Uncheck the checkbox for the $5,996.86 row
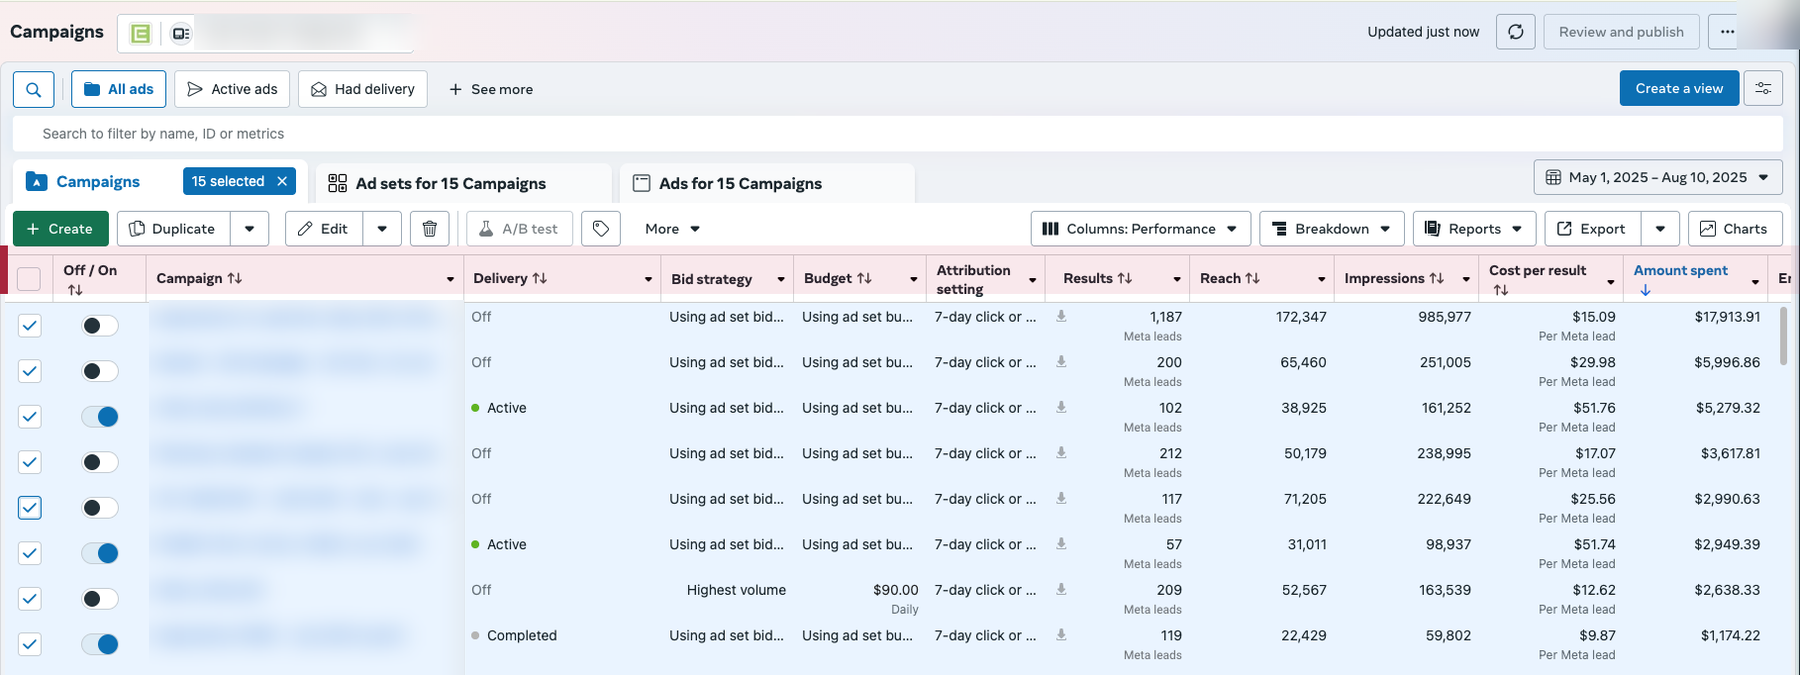This screenshot has width=1800, height=675. [x=30, y=371]
